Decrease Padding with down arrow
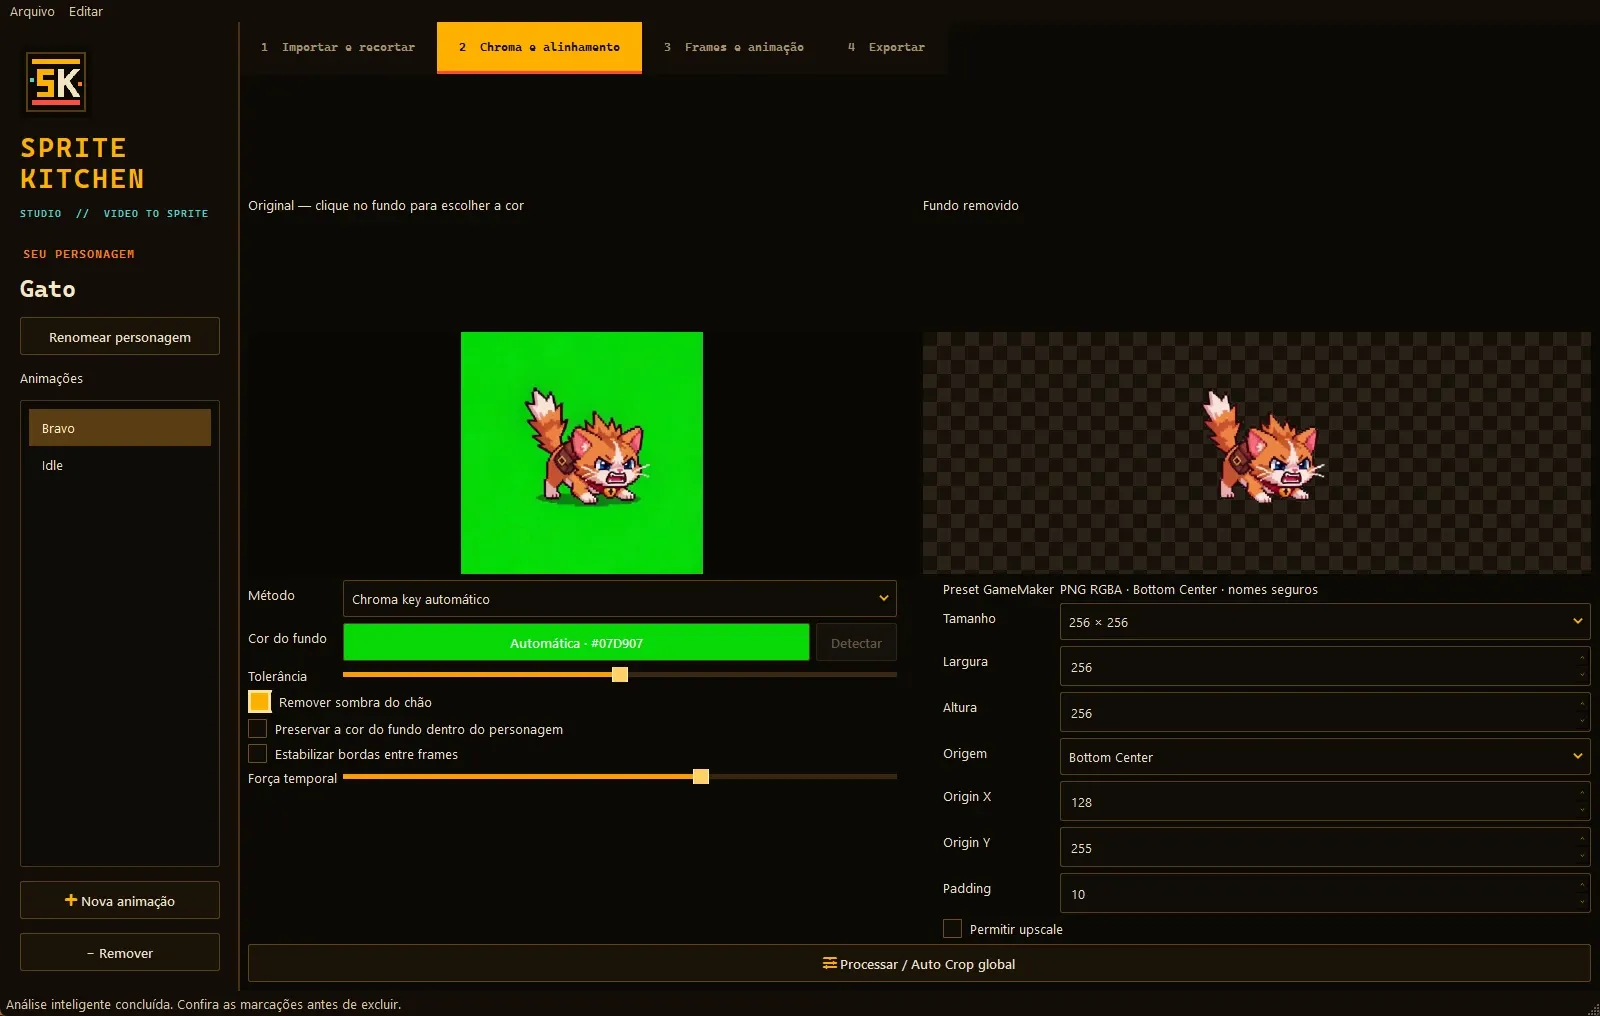 click(1582, 902)
